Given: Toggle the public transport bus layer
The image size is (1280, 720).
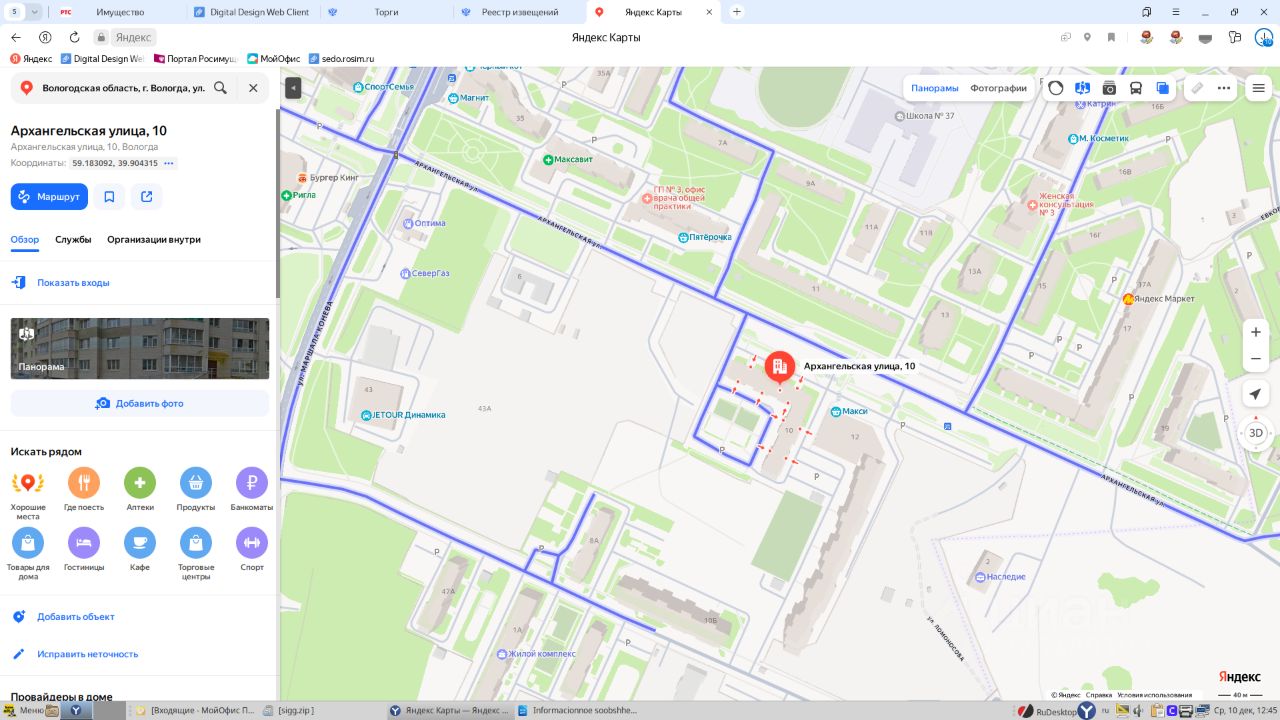Looking at the screenshot, I should [x=1136, y=88].
